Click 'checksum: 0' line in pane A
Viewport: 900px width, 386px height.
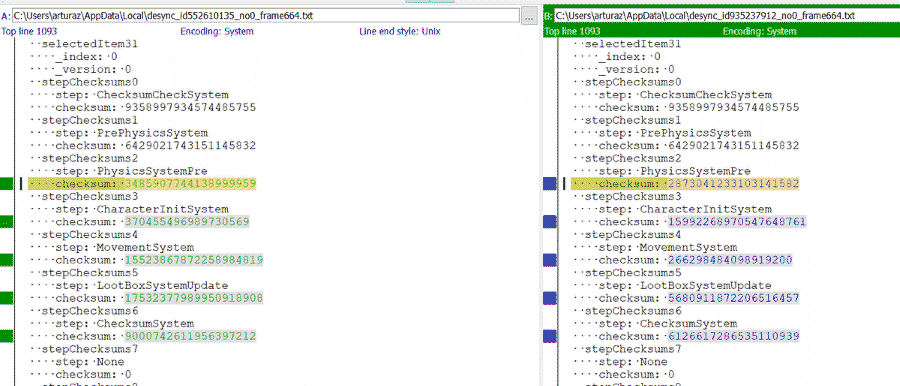(x=93, y=374)
